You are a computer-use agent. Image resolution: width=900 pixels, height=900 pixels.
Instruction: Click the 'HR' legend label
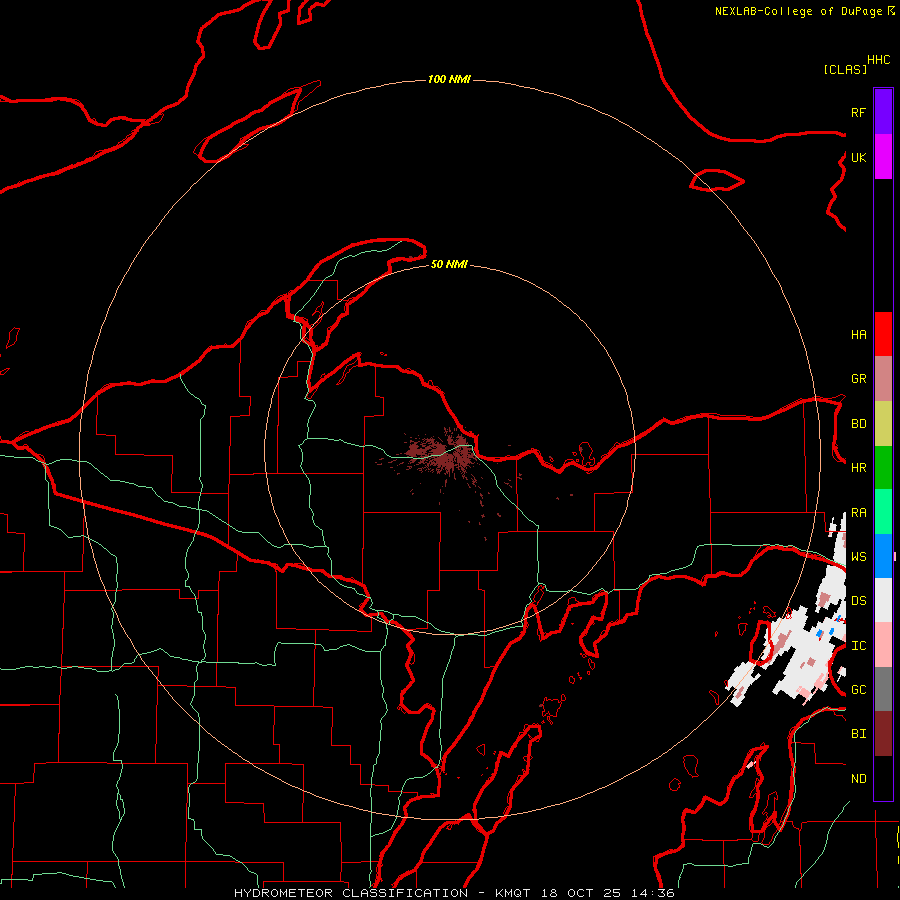click(x=858, y=468)
